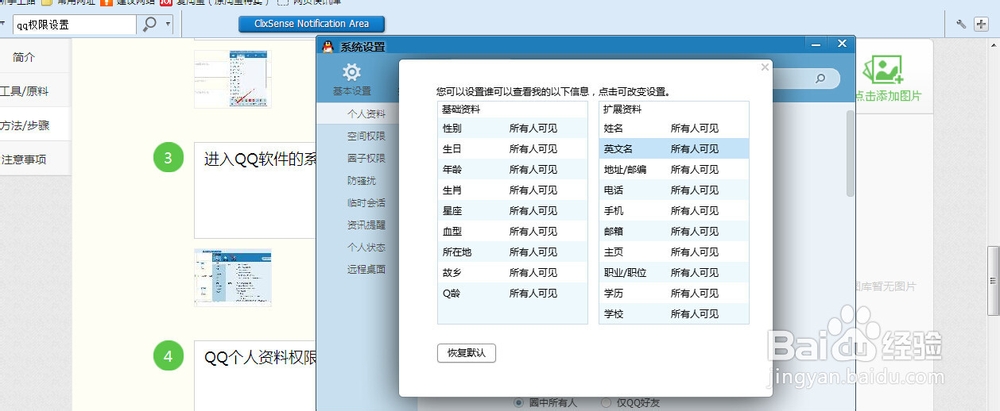Screen dimensions: 1000x411
Task: Change visibility setting for 血型
Action: [x=533, y=231]
